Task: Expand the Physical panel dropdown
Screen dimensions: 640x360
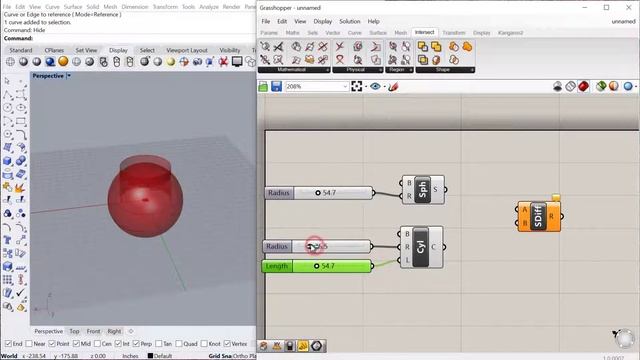Action: [380, 70]
